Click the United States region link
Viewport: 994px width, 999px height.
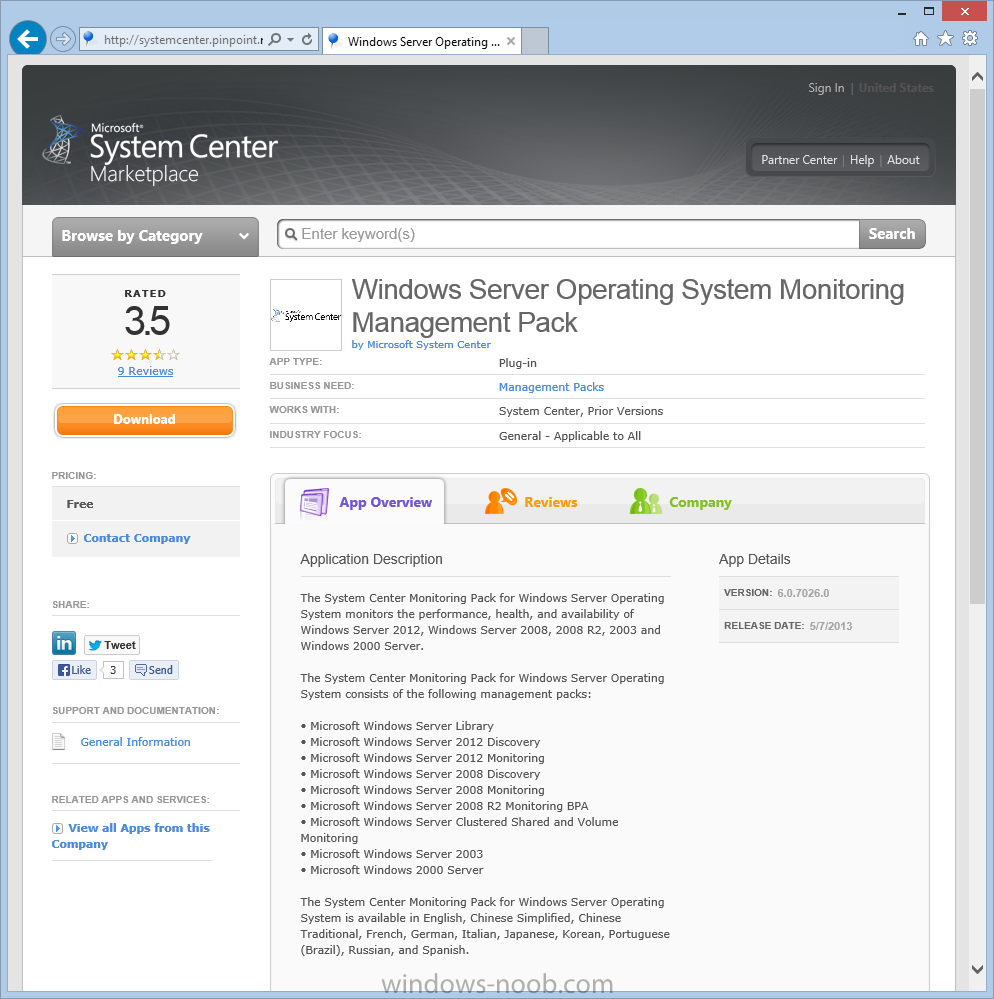896,88
